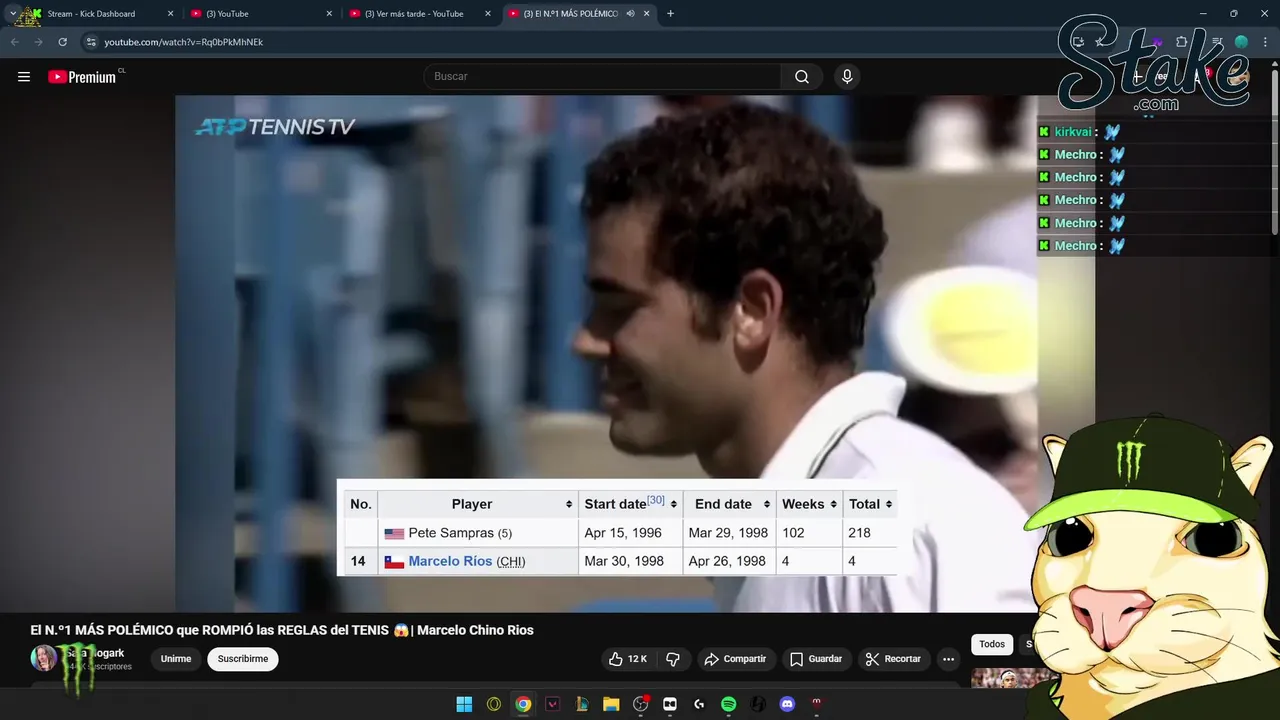1280x720 pixels.
Task: Switch to the (3) YouTube tab
Action: pyautogui.click(x=262, y=14)
